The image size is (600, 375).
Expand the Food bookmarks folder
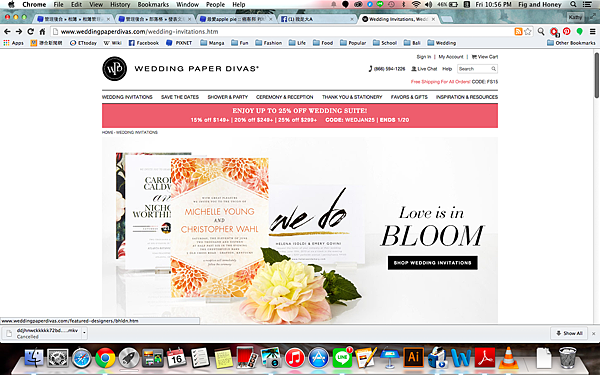click(323, 43)
